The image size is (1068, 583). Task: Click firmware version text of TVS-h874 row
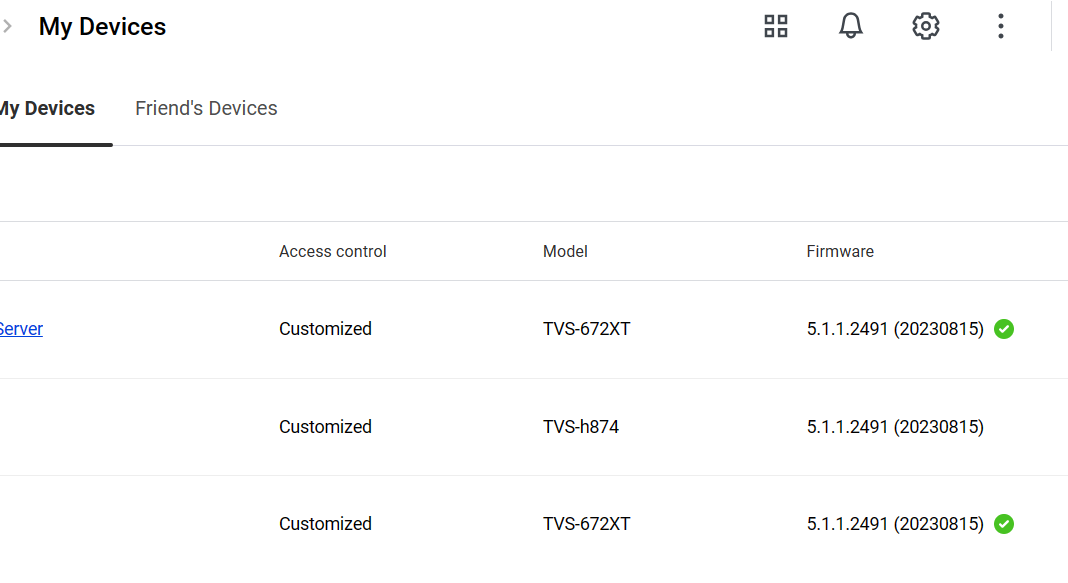(x=895, y=427)
